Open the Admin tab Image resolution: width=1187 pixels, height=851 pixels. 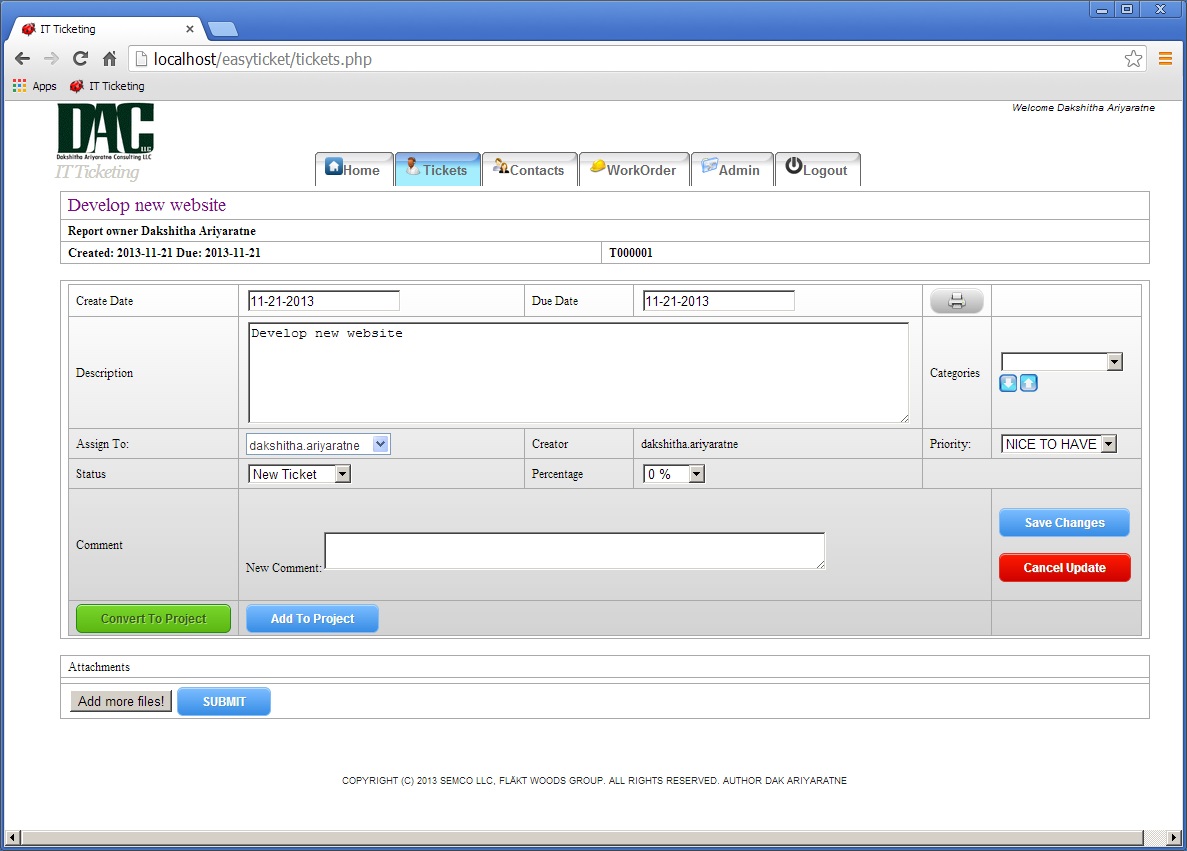(x=731, y=170)
